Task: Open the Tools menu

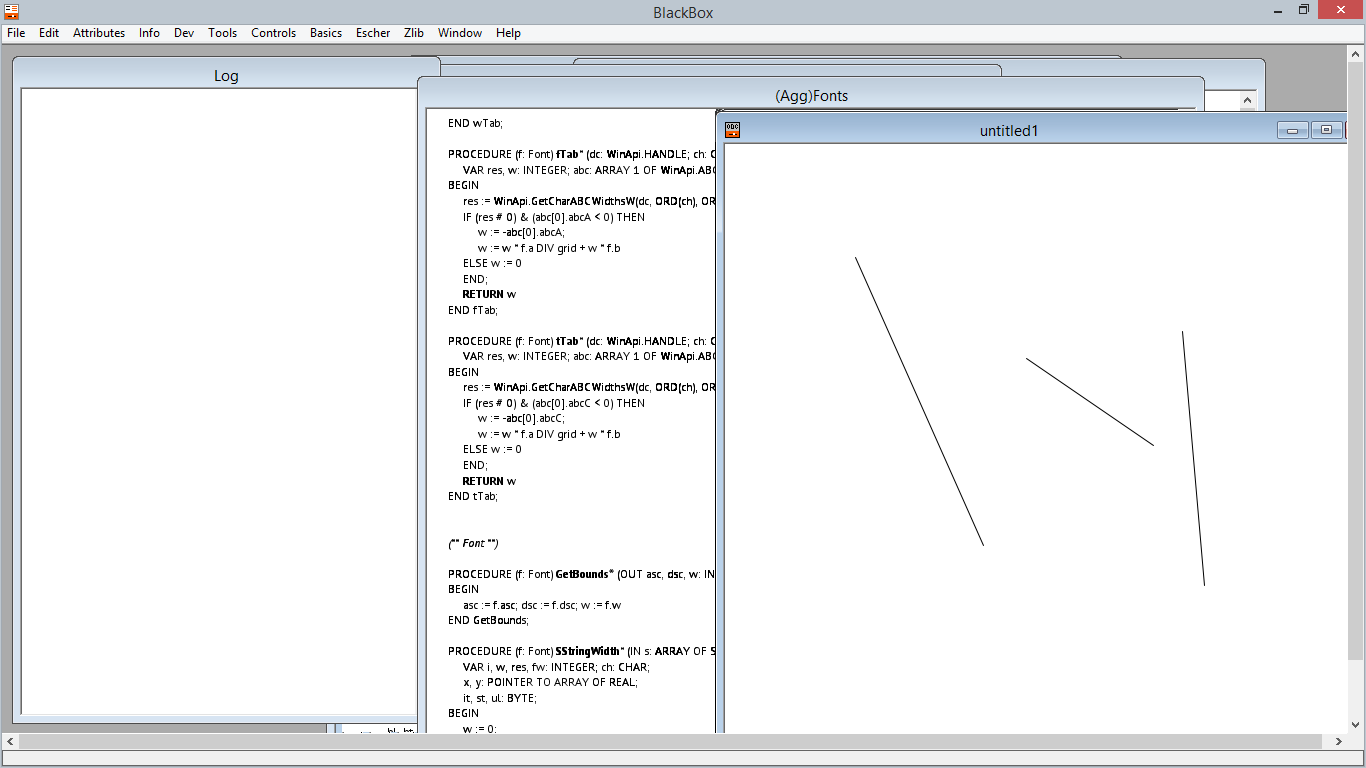Action: [x=222, y=33]
